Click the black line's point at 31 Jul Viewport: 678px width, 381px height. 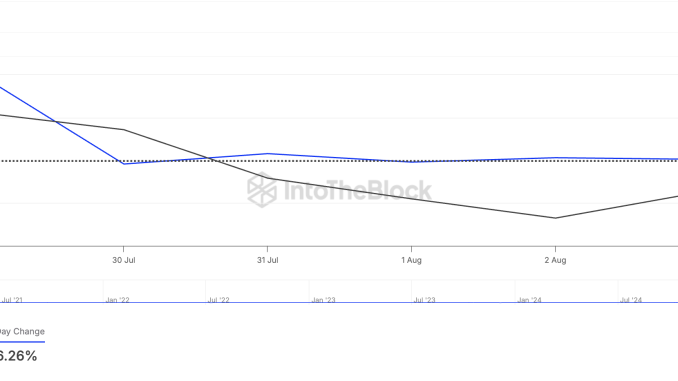[268, 178]
